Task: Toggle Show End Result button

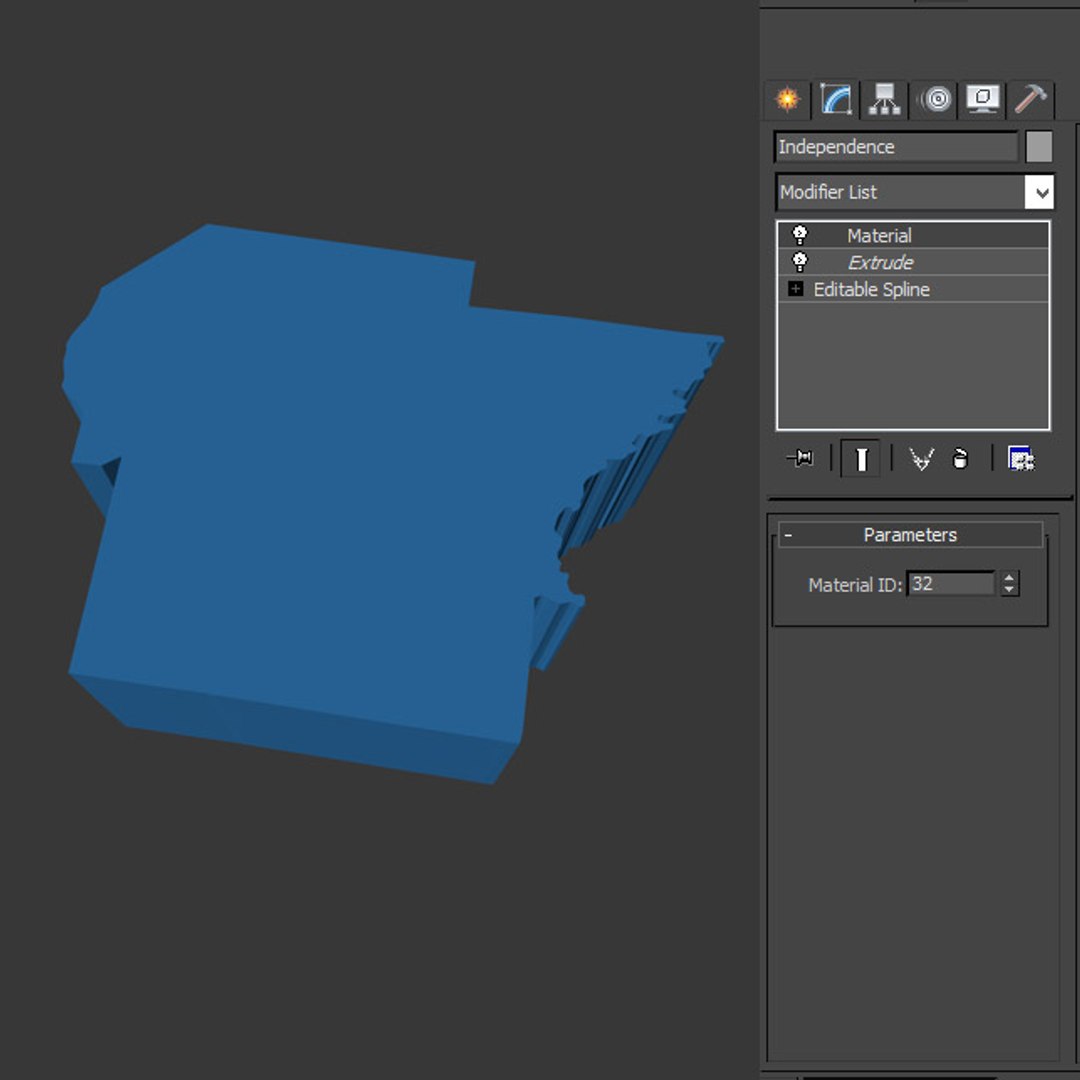Action: point(860,458)
